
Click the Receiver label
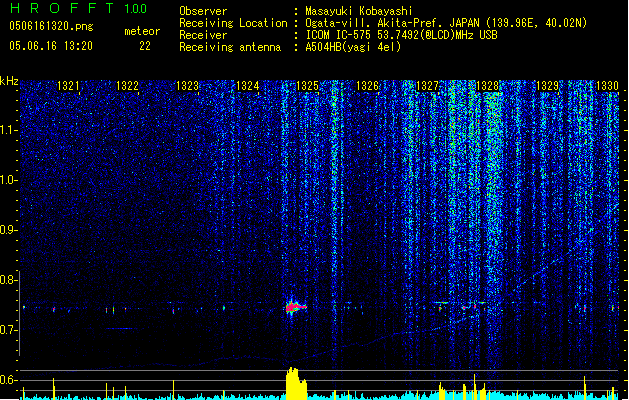tap(203, 35)
